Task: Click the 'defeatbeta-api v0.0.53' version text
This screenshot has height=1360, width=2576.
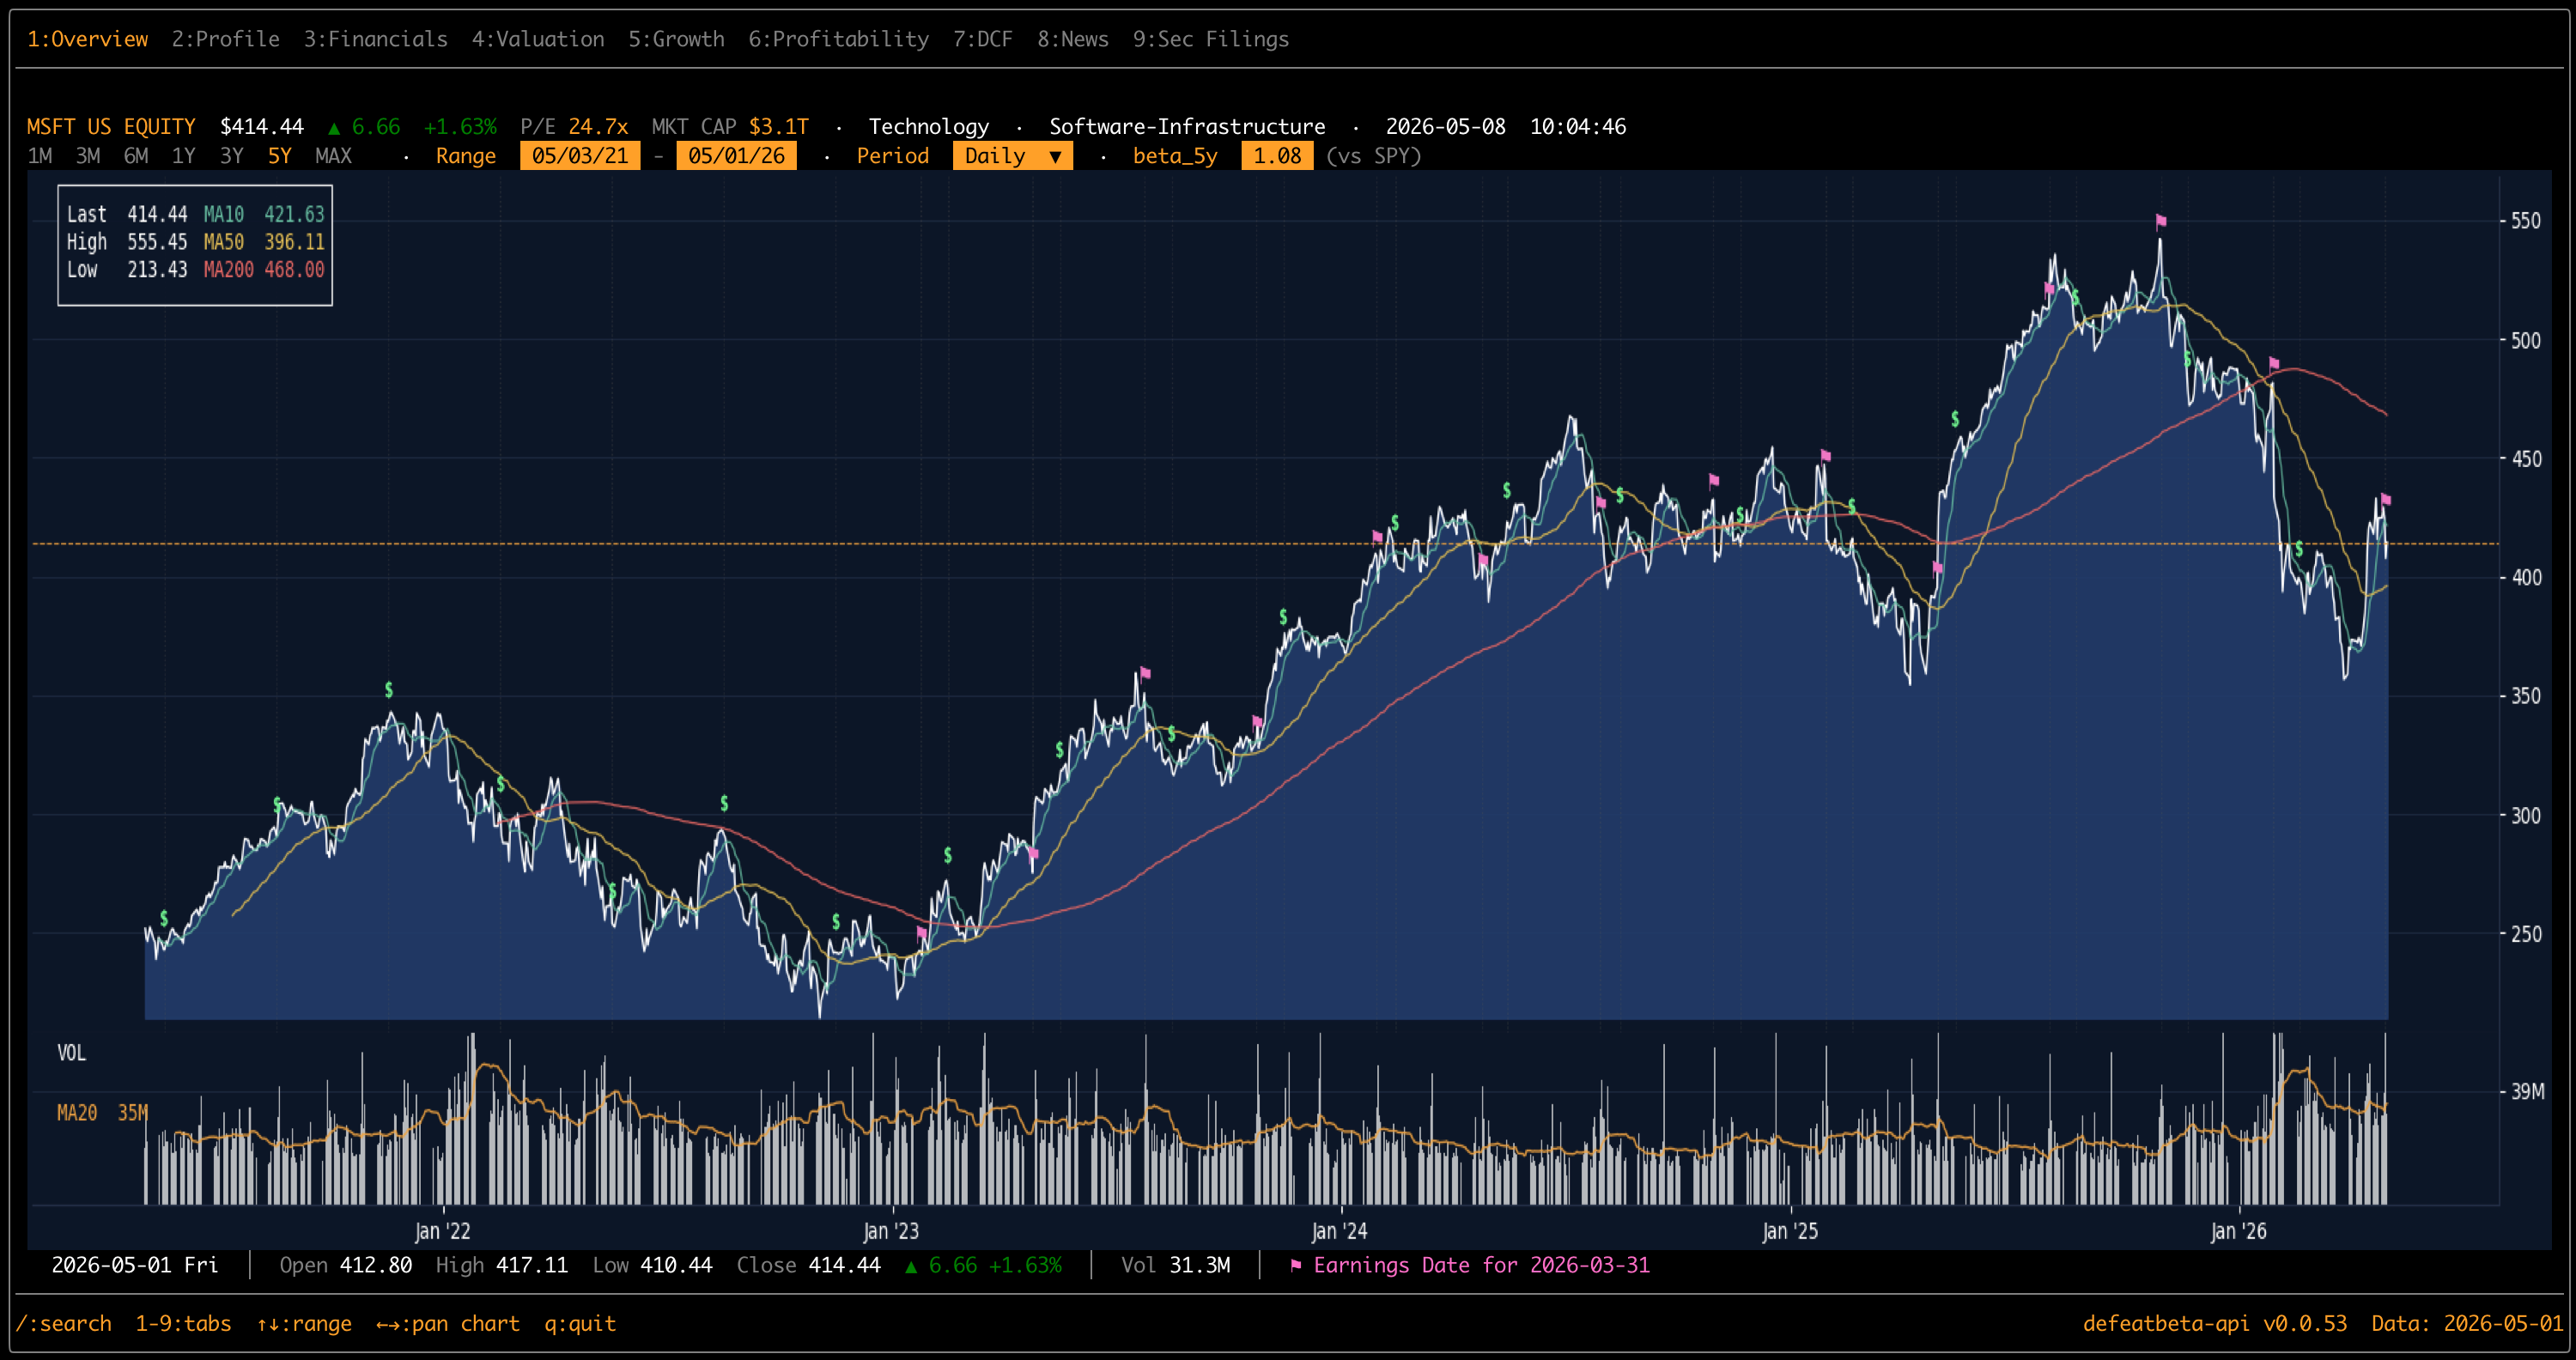Action: (2215, 1323)
